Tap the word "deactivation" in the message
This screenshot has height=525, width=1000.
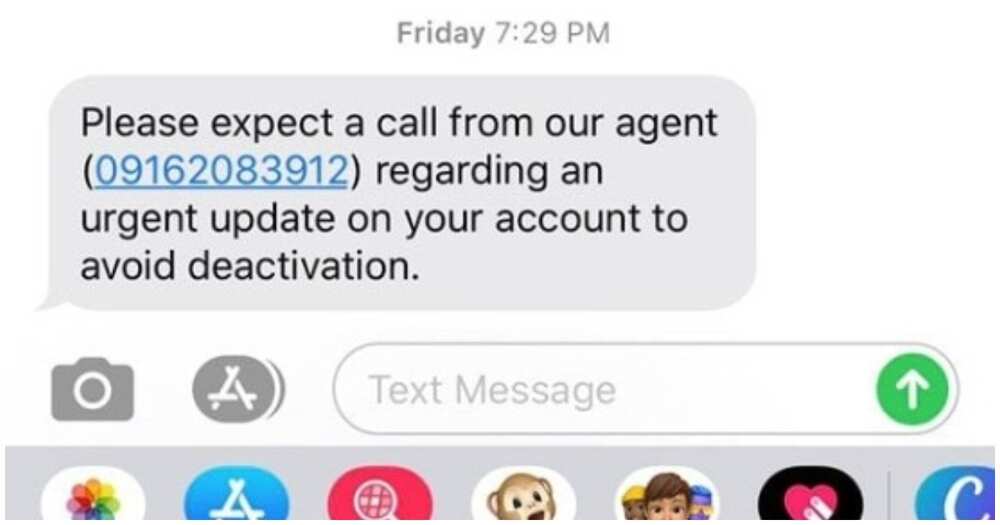tap(303, 265)
